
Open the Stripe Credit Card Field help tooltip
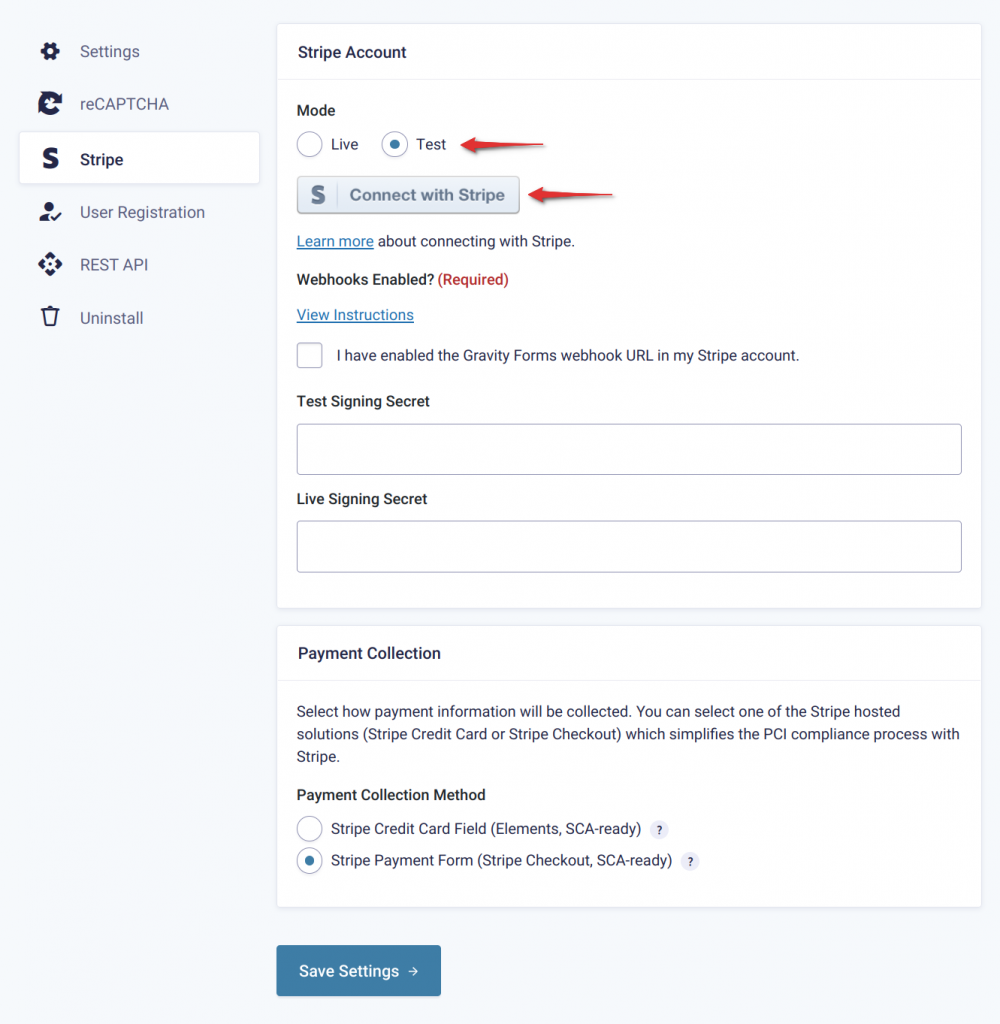[659, 829]
